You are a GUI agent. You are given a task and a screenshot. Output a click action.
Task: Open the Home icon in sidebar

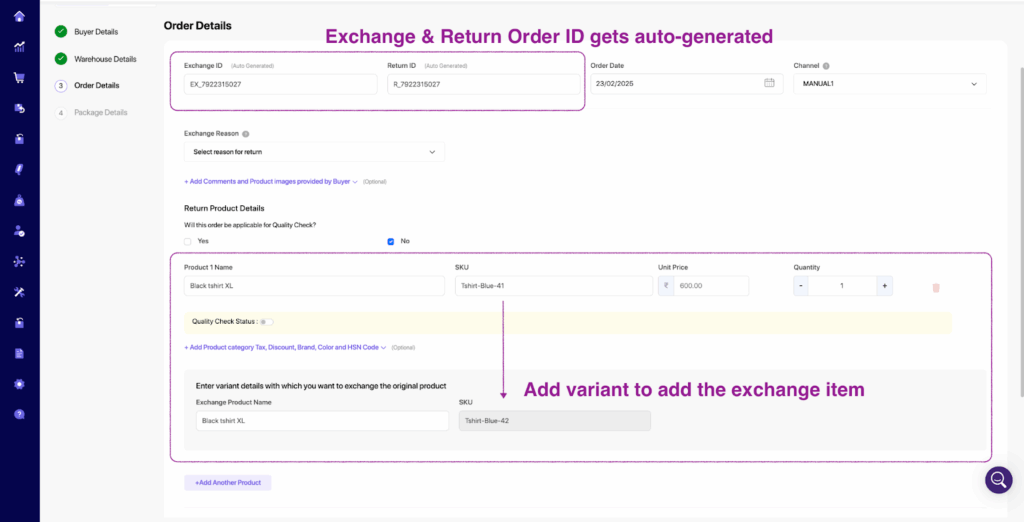(19, 15)
